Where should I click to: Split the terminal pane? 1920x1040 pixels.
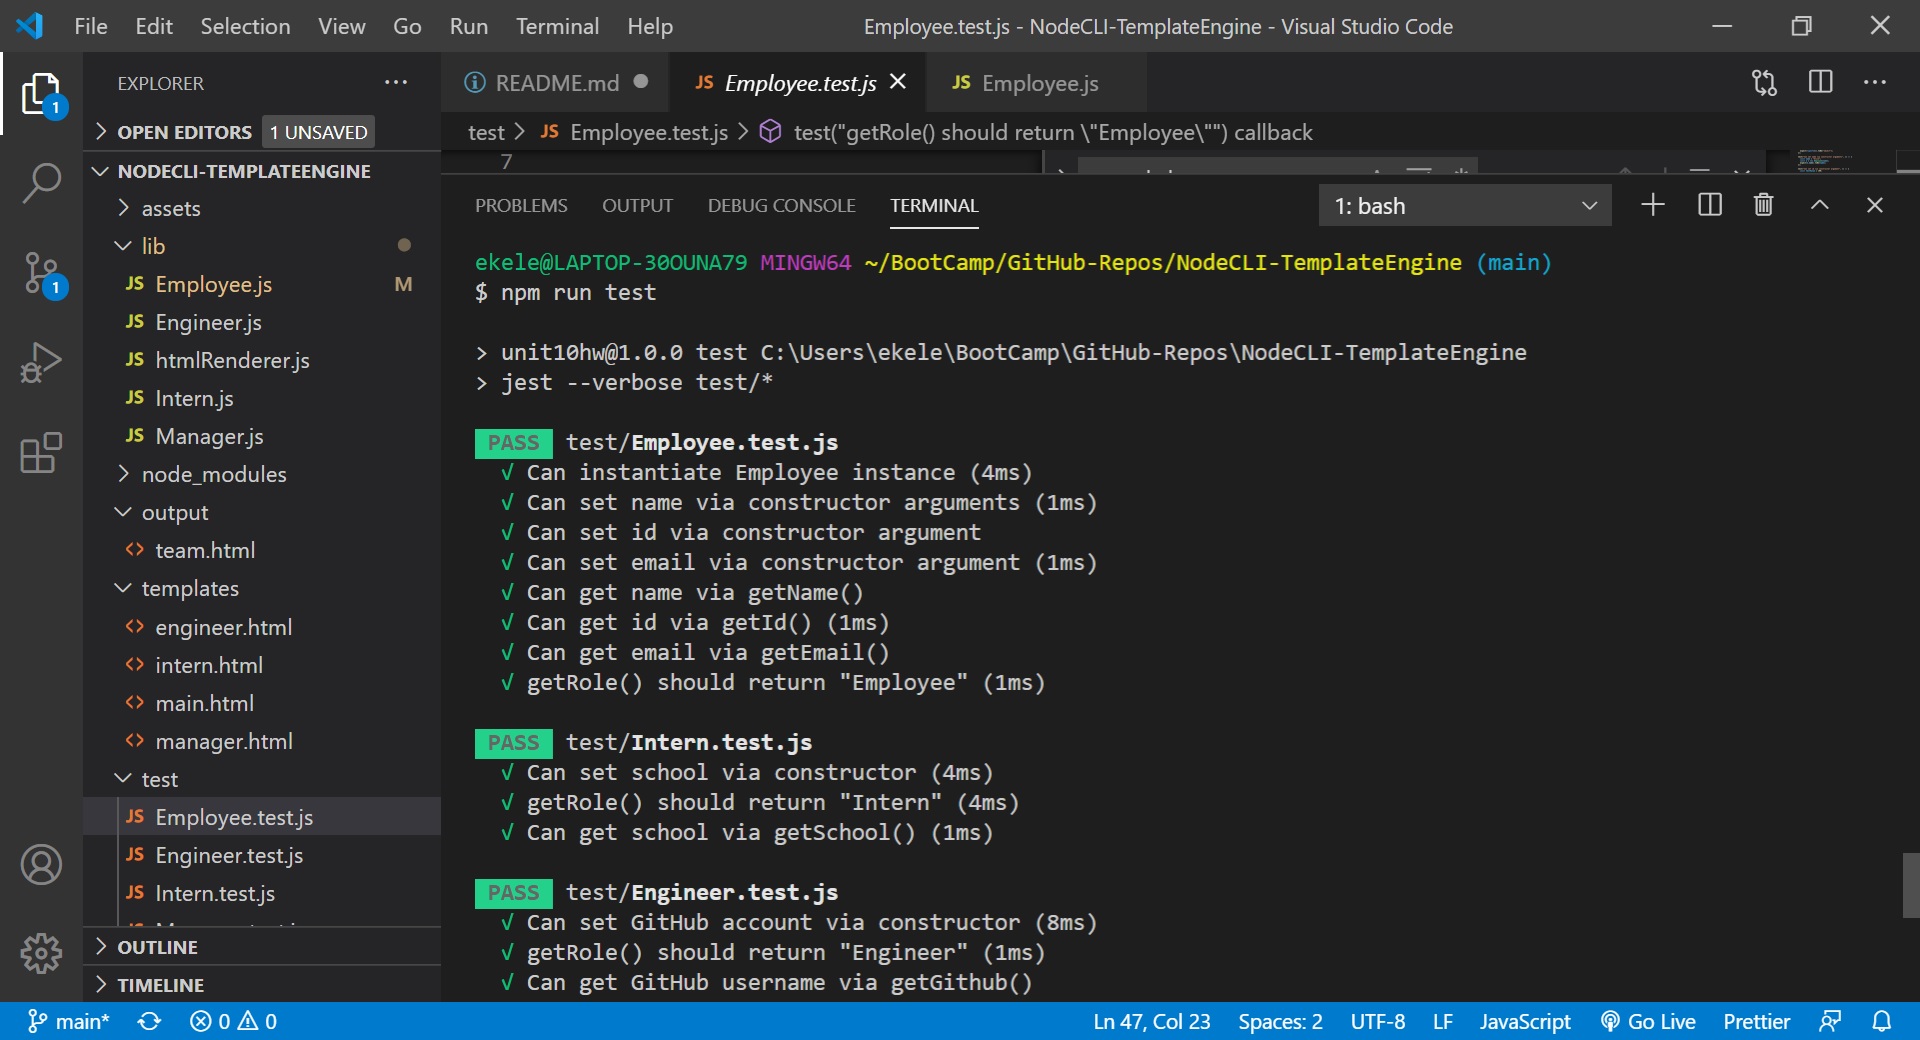[1710, 205]
